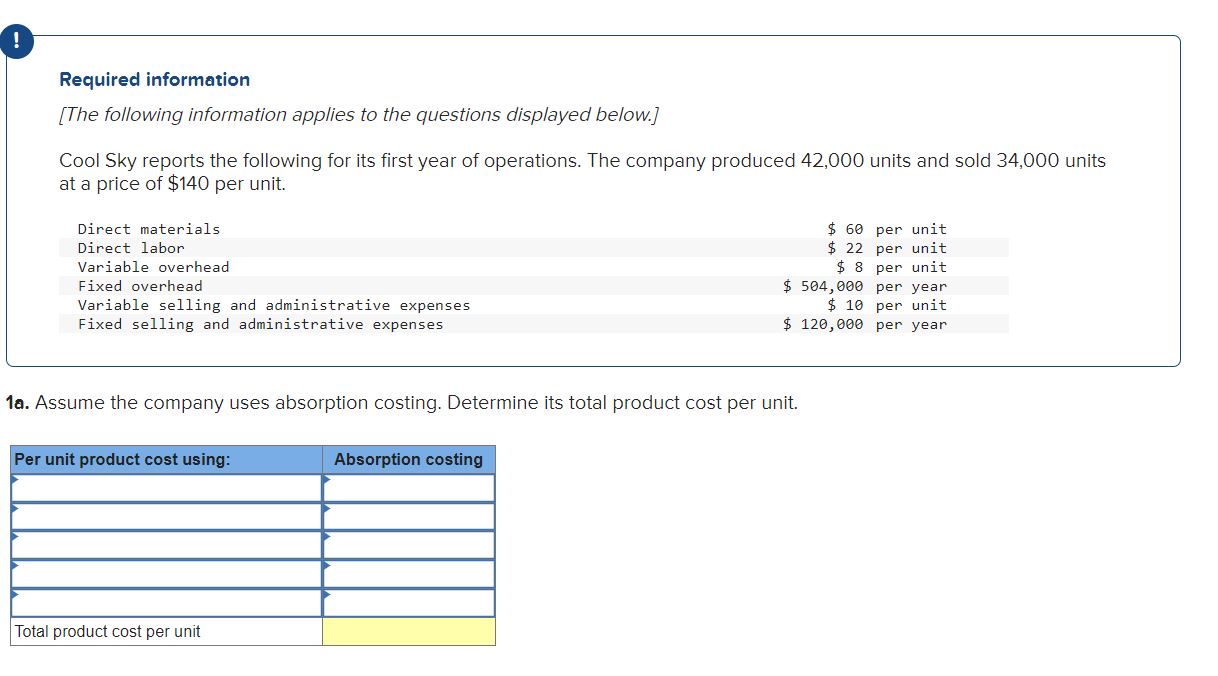Expand the fourth Absorption costing amount dropdown
Screen dimensions: 1218x676
(x=407, y=574)
